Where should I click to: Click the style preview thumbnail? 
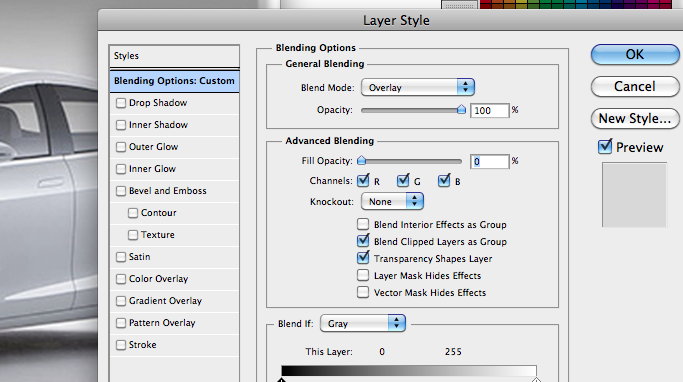634,195
